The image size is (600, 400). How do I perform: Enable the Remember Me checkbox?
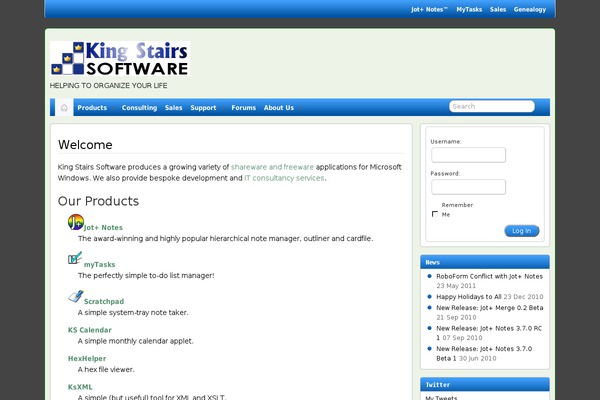[x=435, y=214]
